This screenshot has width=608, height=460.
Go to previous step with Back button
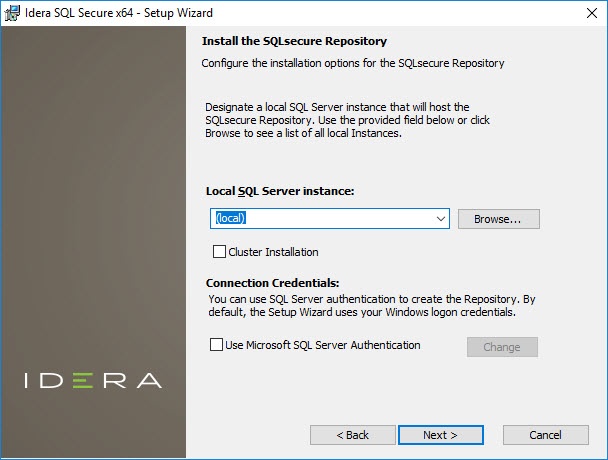tap(352, 435)
